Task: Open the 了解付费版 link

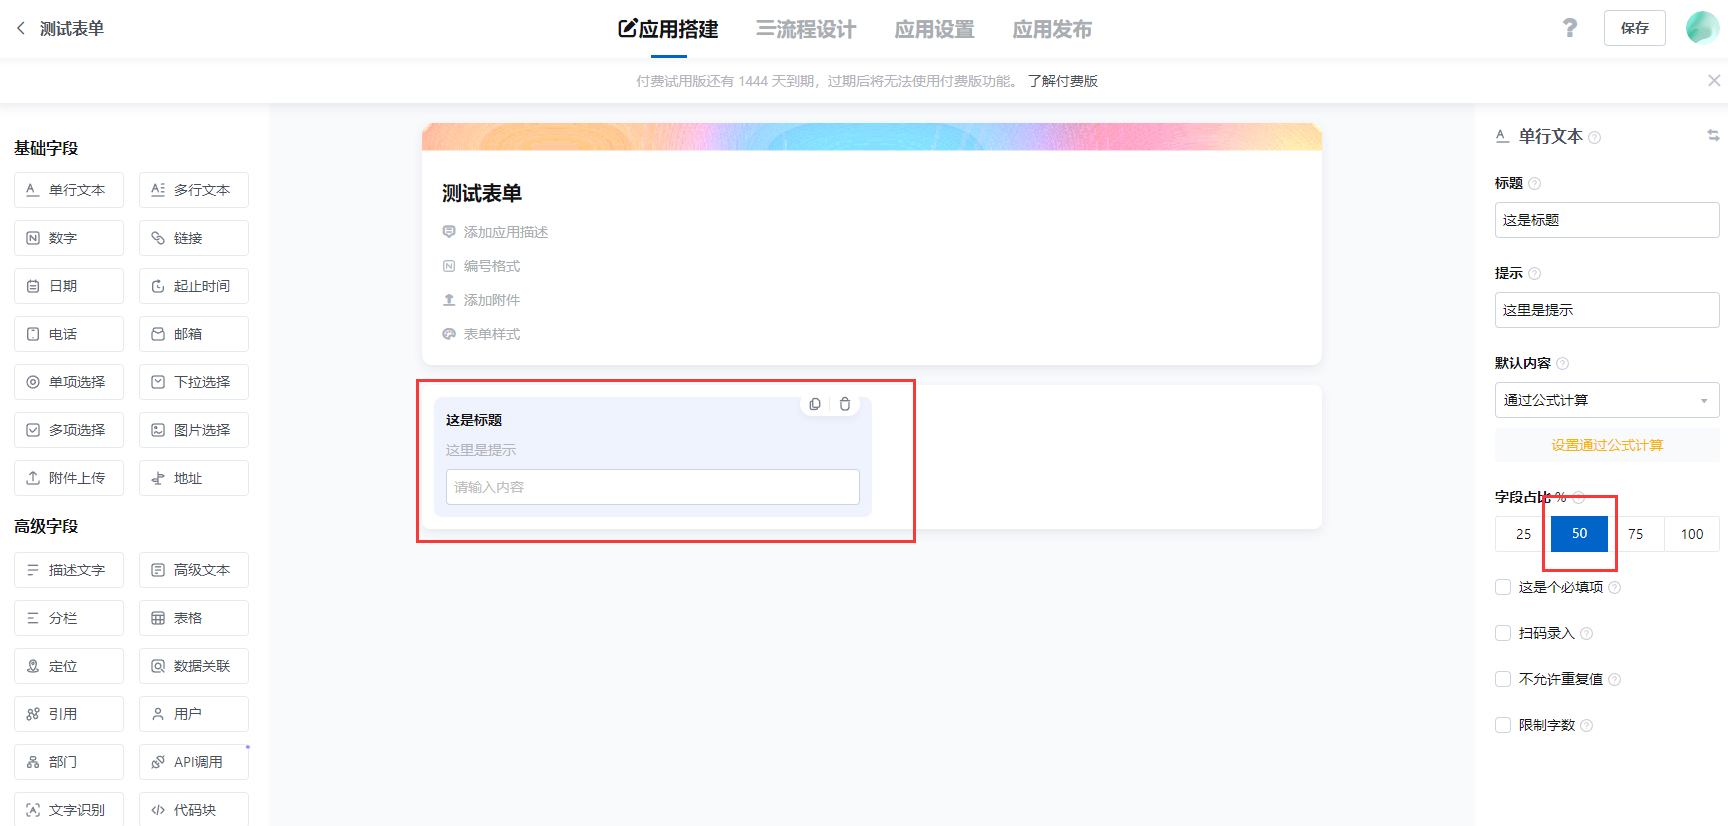Action: [1062, 81]
